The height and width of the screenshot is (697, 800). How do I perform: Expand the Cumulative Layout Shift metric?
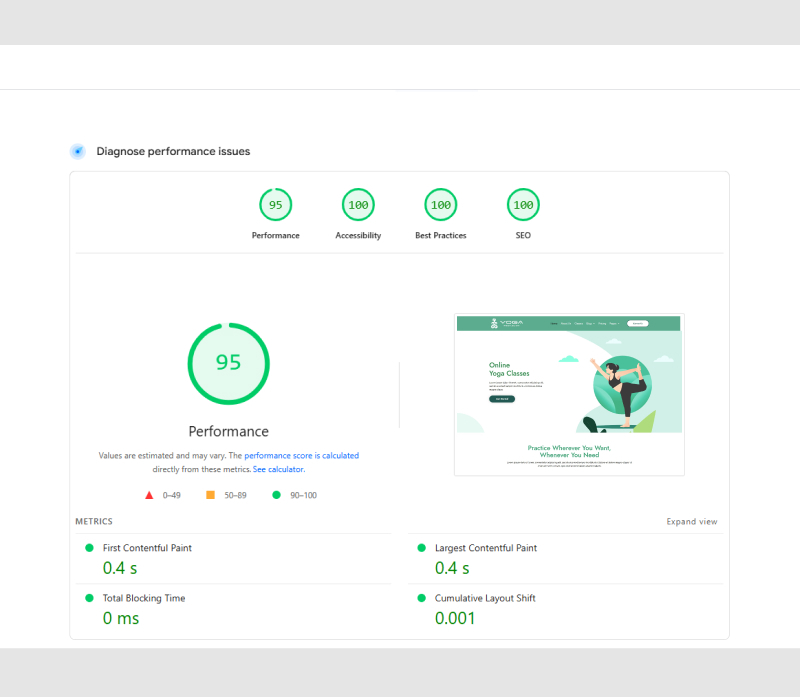click(484, 598)
